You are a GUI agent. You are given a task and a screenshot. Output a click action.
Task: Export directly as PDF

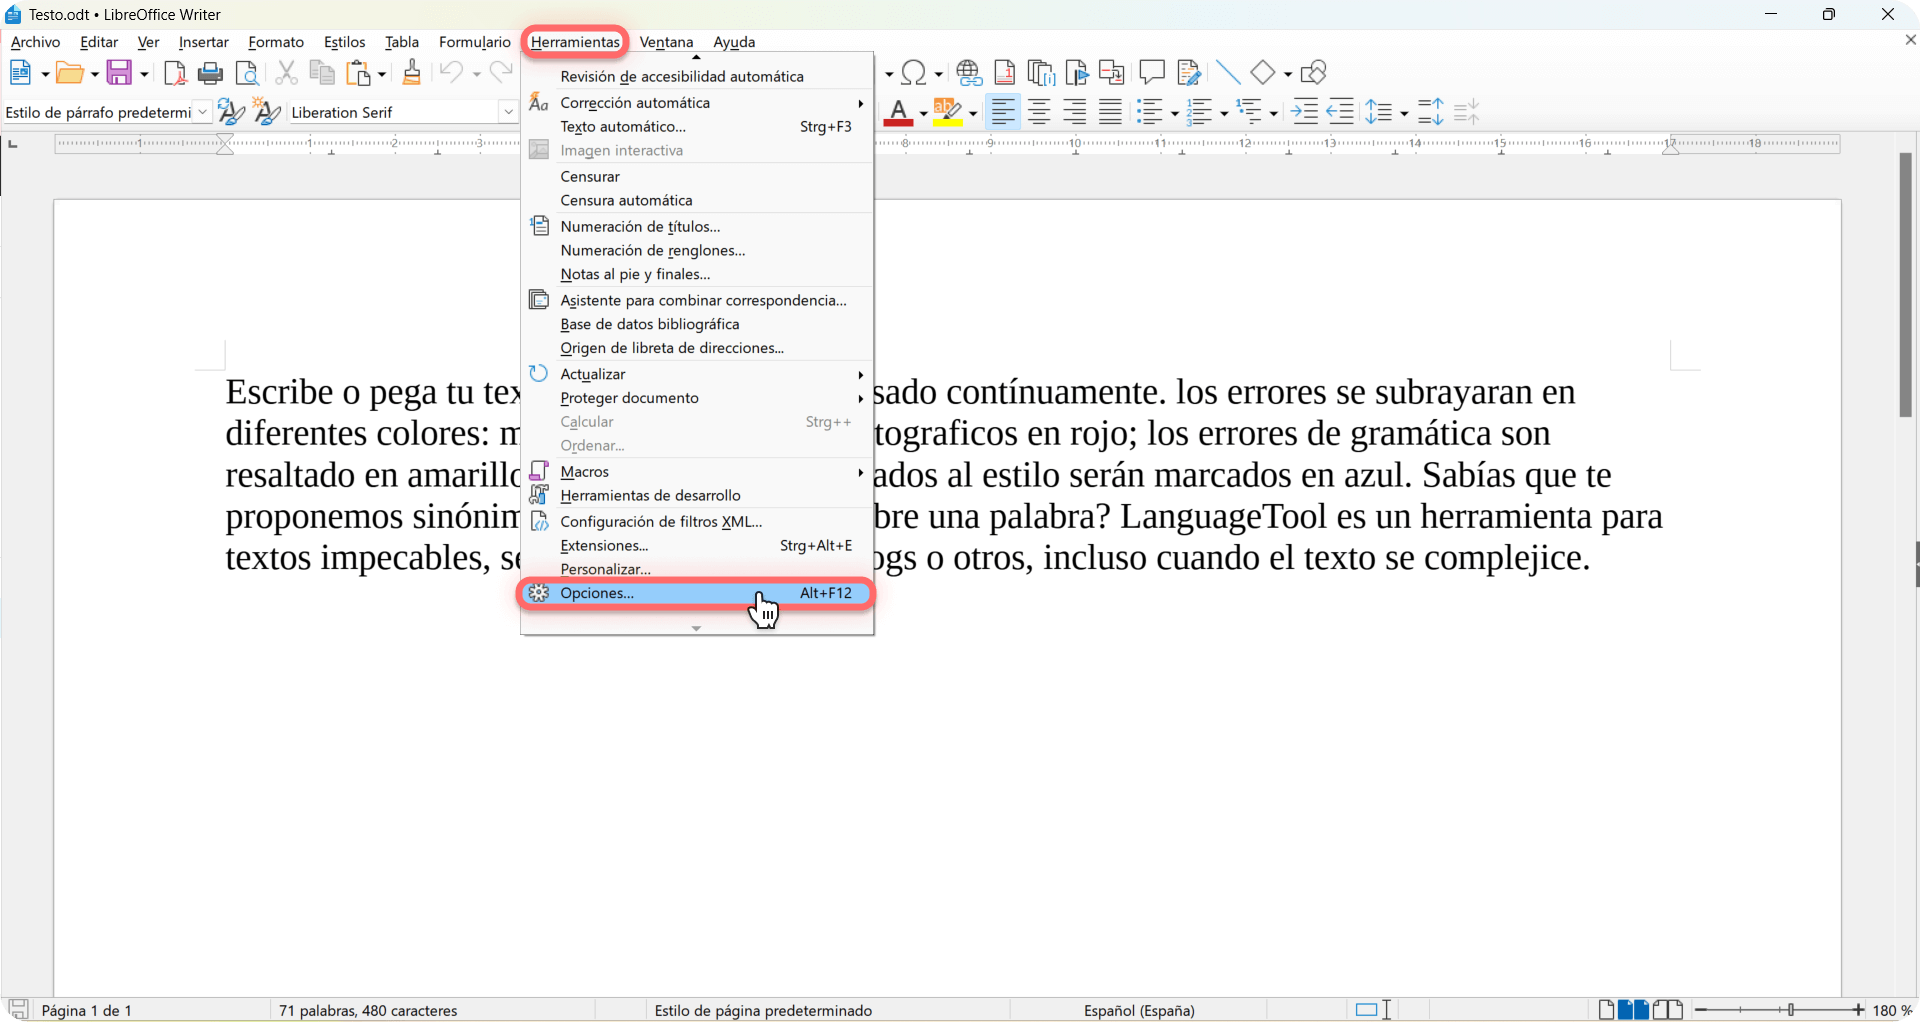tap(175, 73)
